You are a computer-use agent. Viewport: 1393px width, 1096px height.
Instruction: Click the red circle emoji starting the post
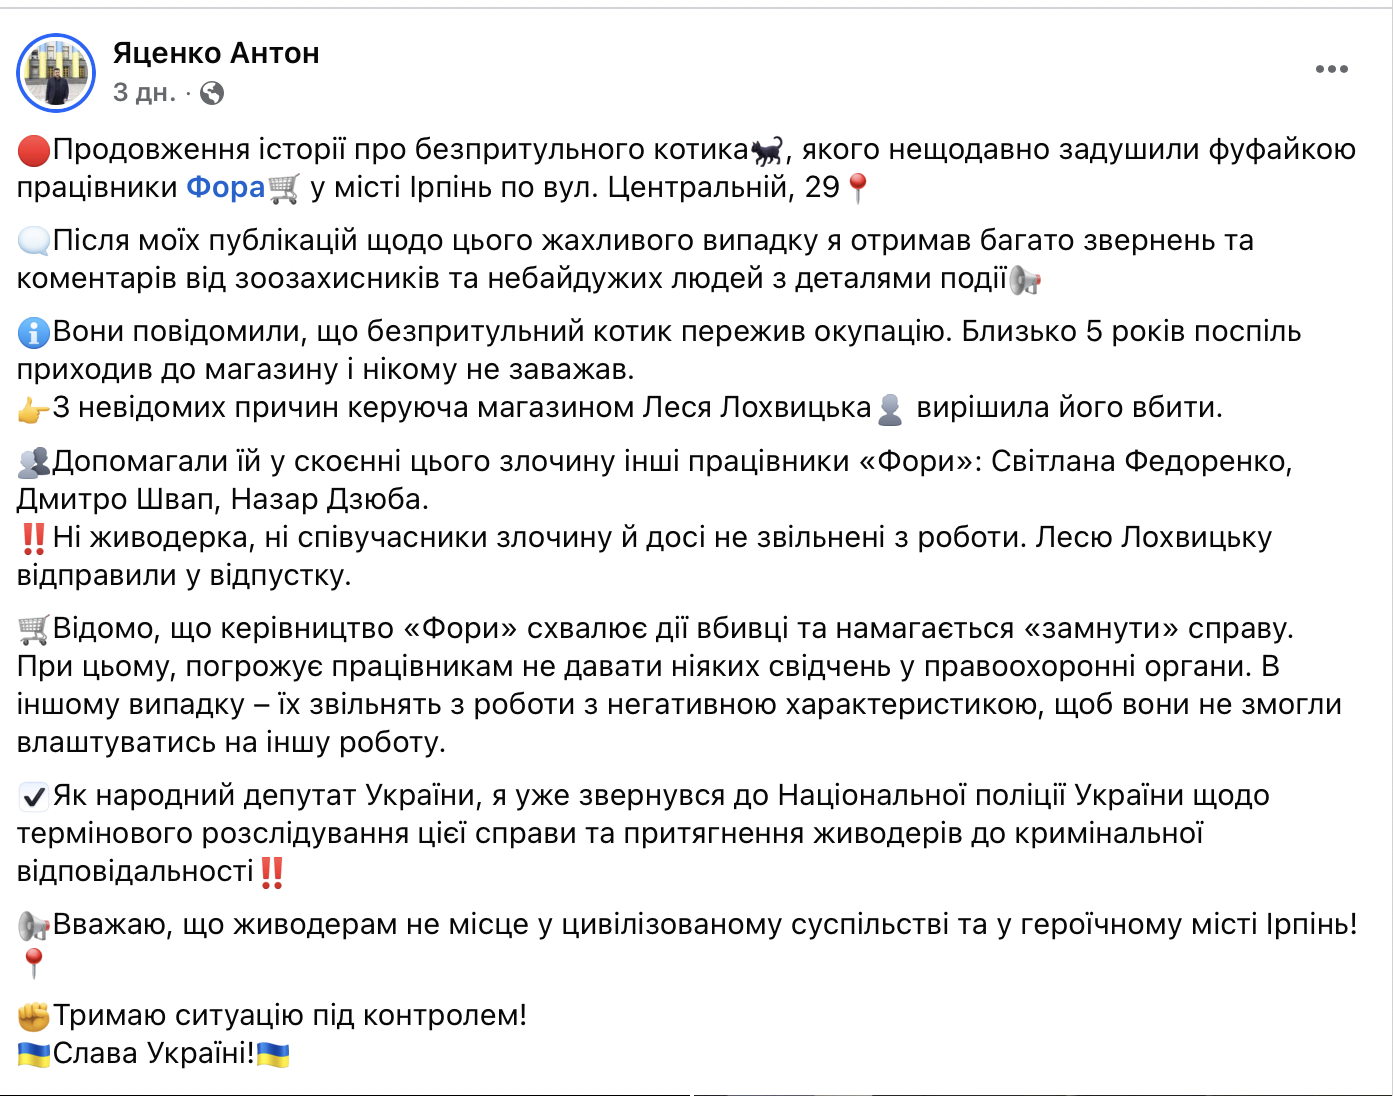pos(32,148)
